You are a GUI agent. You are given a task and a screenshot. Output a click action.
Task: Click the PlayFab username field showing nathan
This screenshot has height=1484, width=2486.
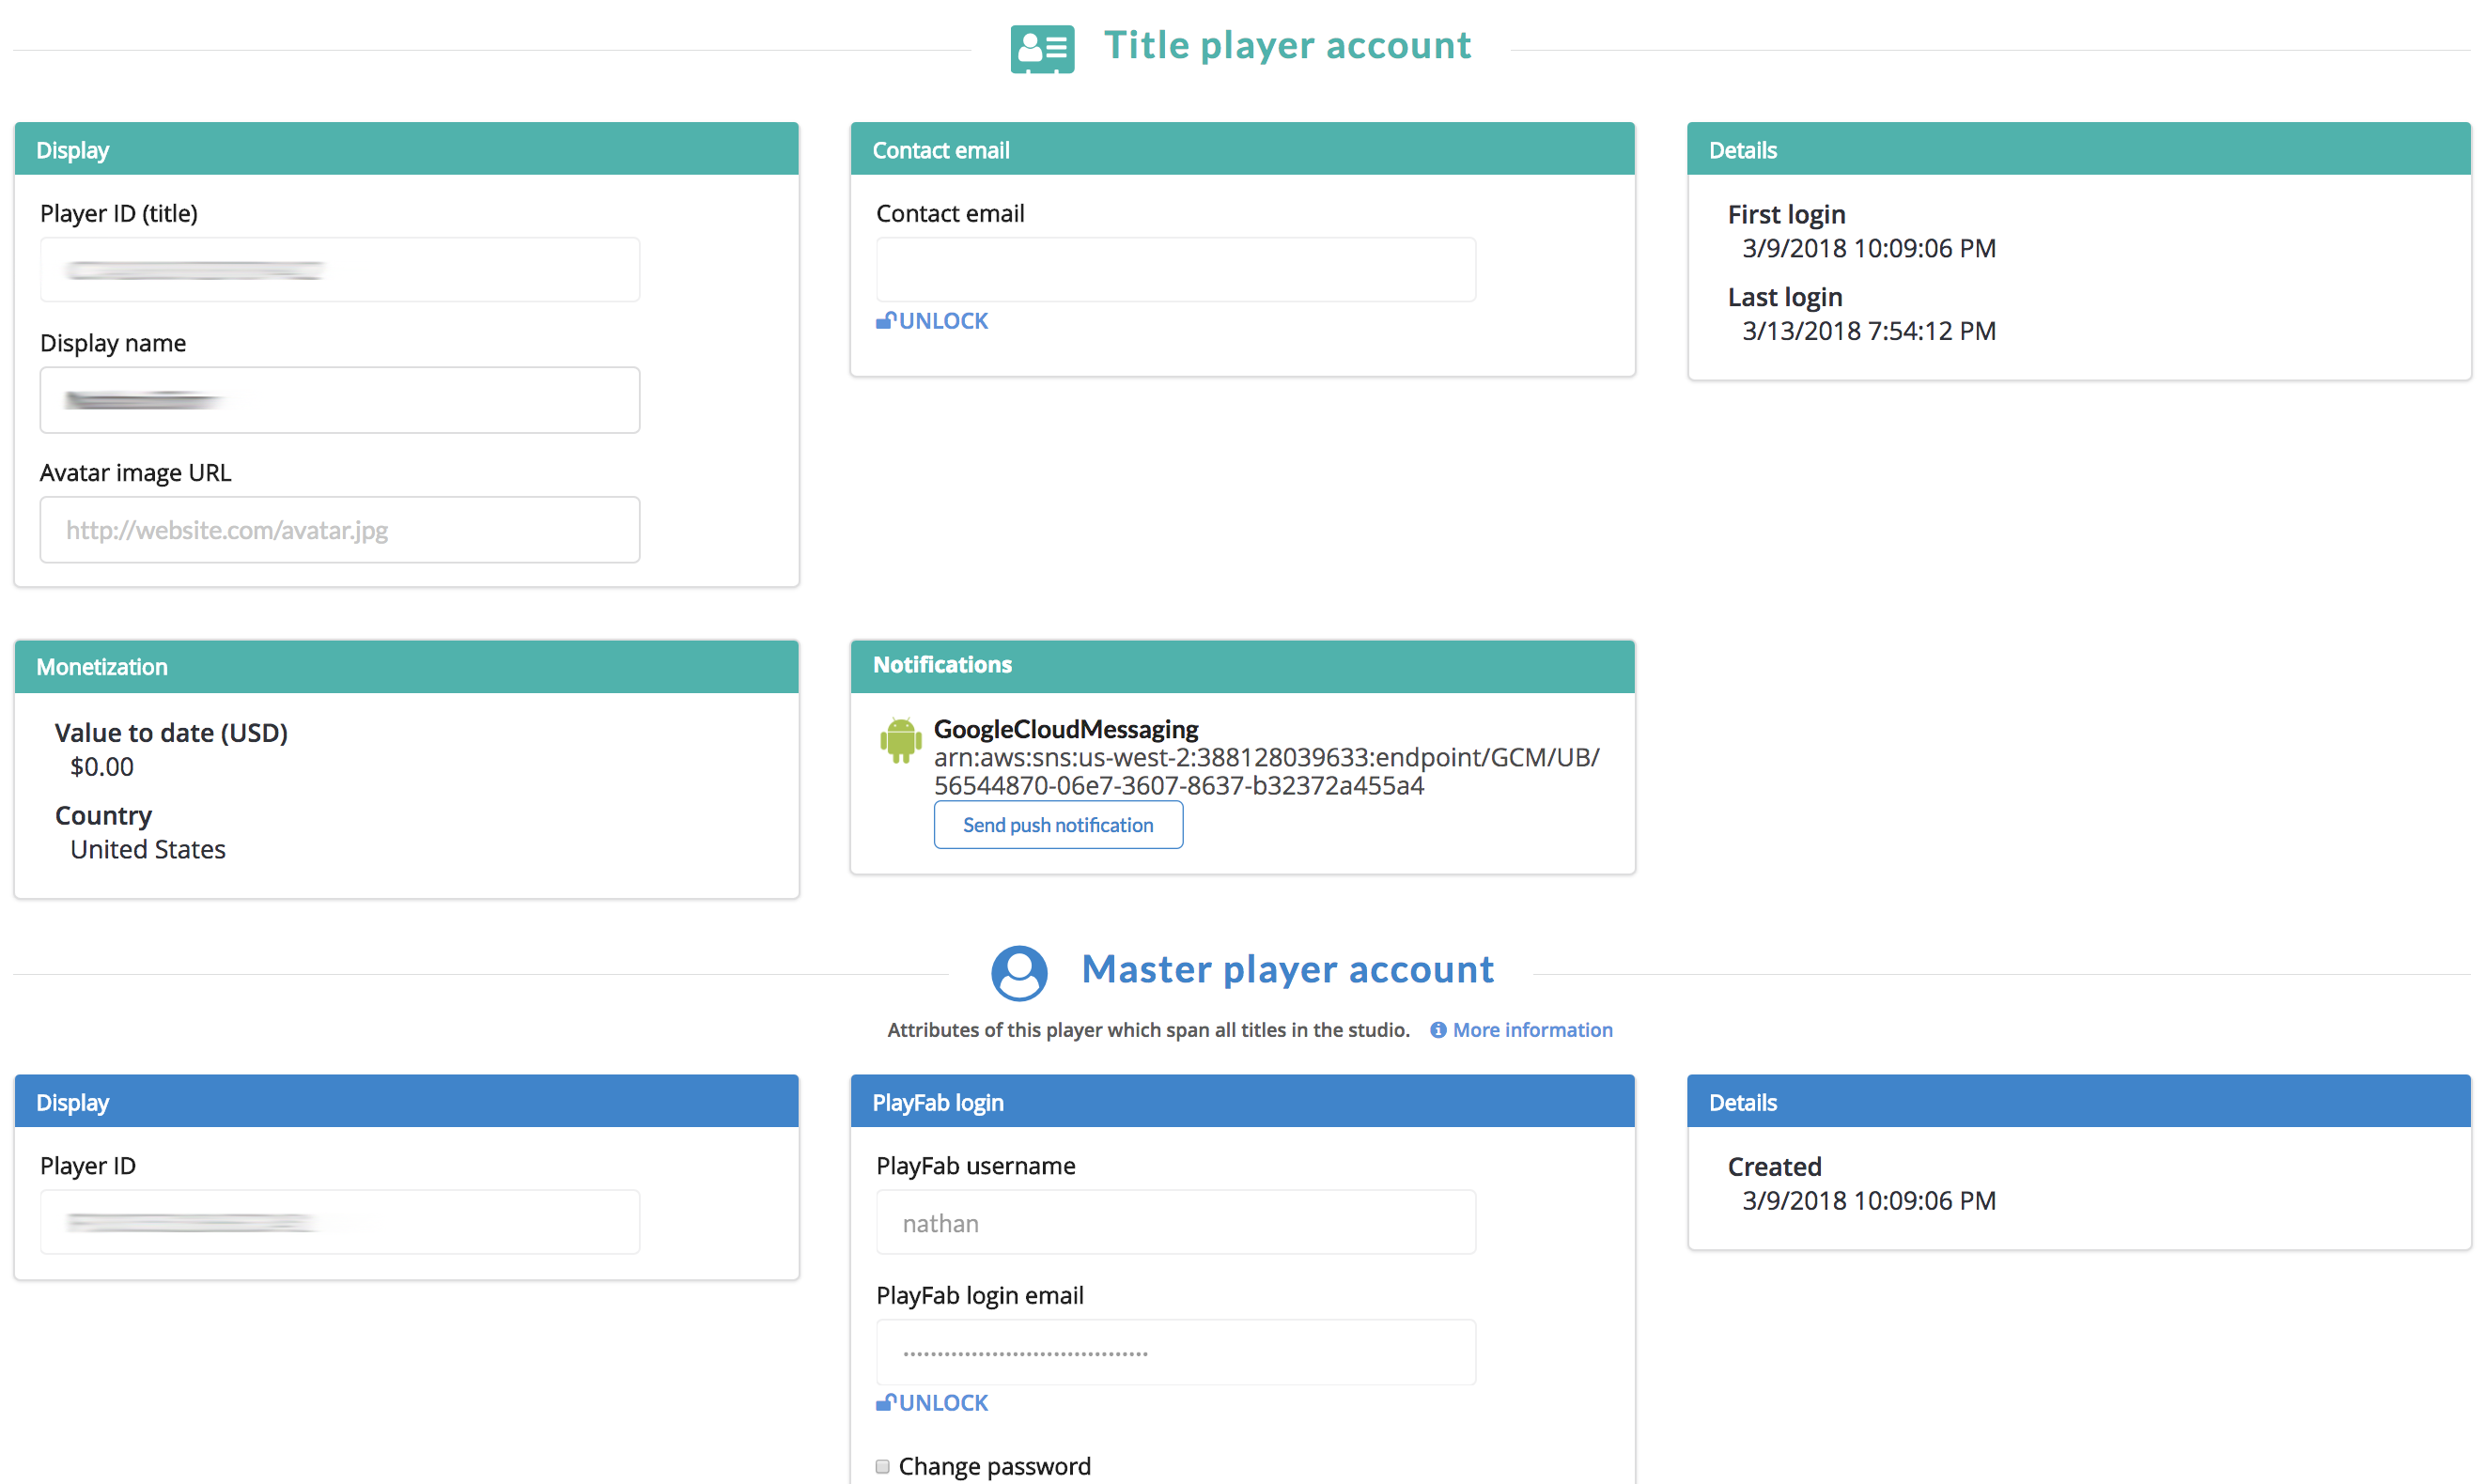click(x=1175, y=1221)
